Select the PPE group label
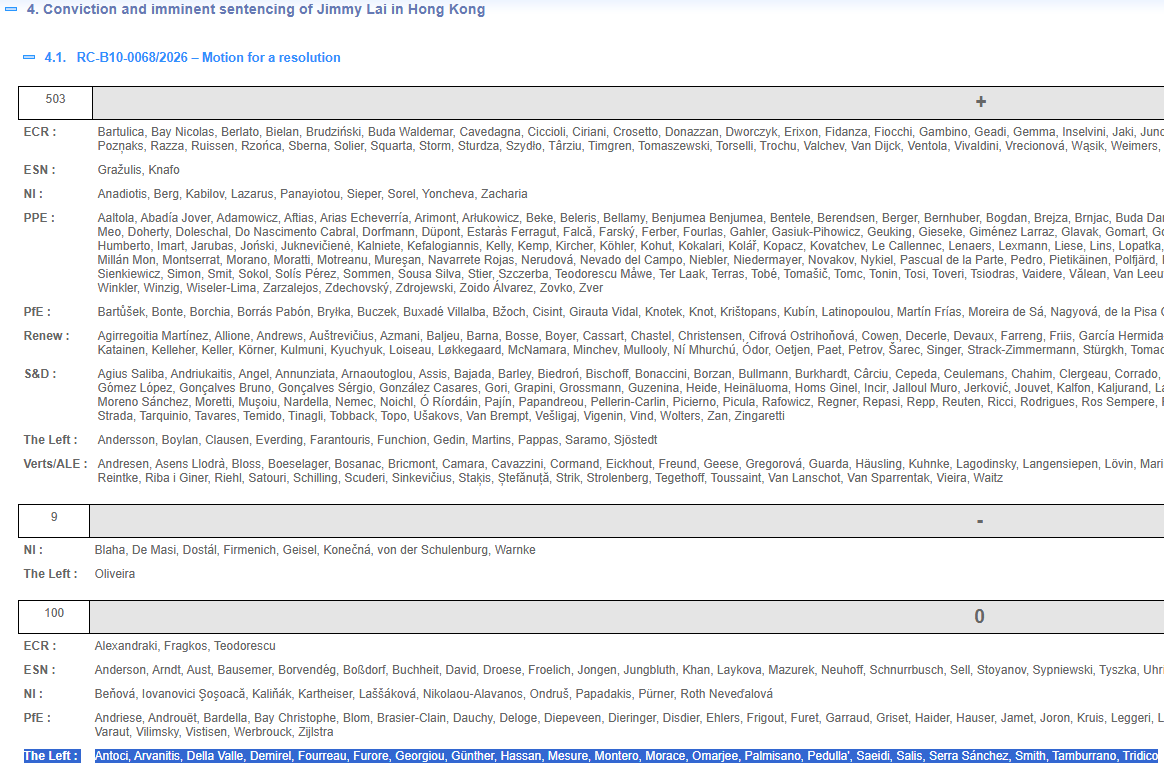Viewport: 1164px width, 765px height. tap(39, 218)
